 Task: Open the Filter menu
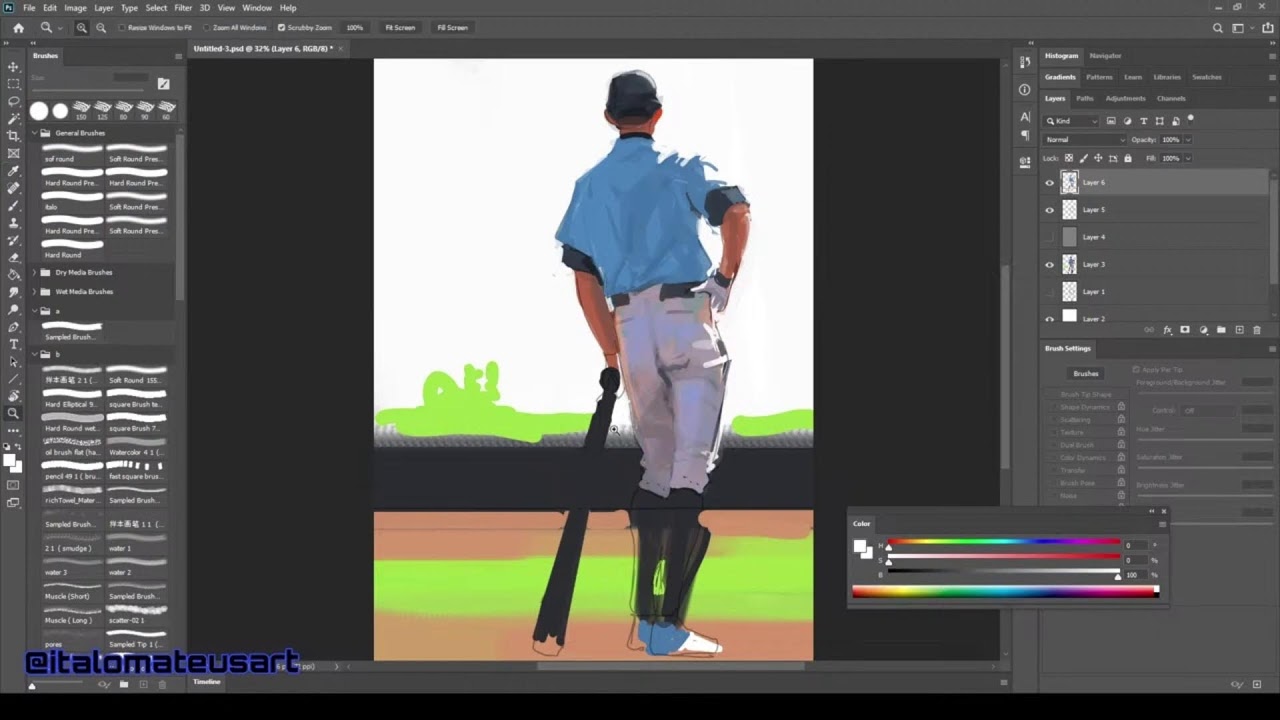pos(183,8)
